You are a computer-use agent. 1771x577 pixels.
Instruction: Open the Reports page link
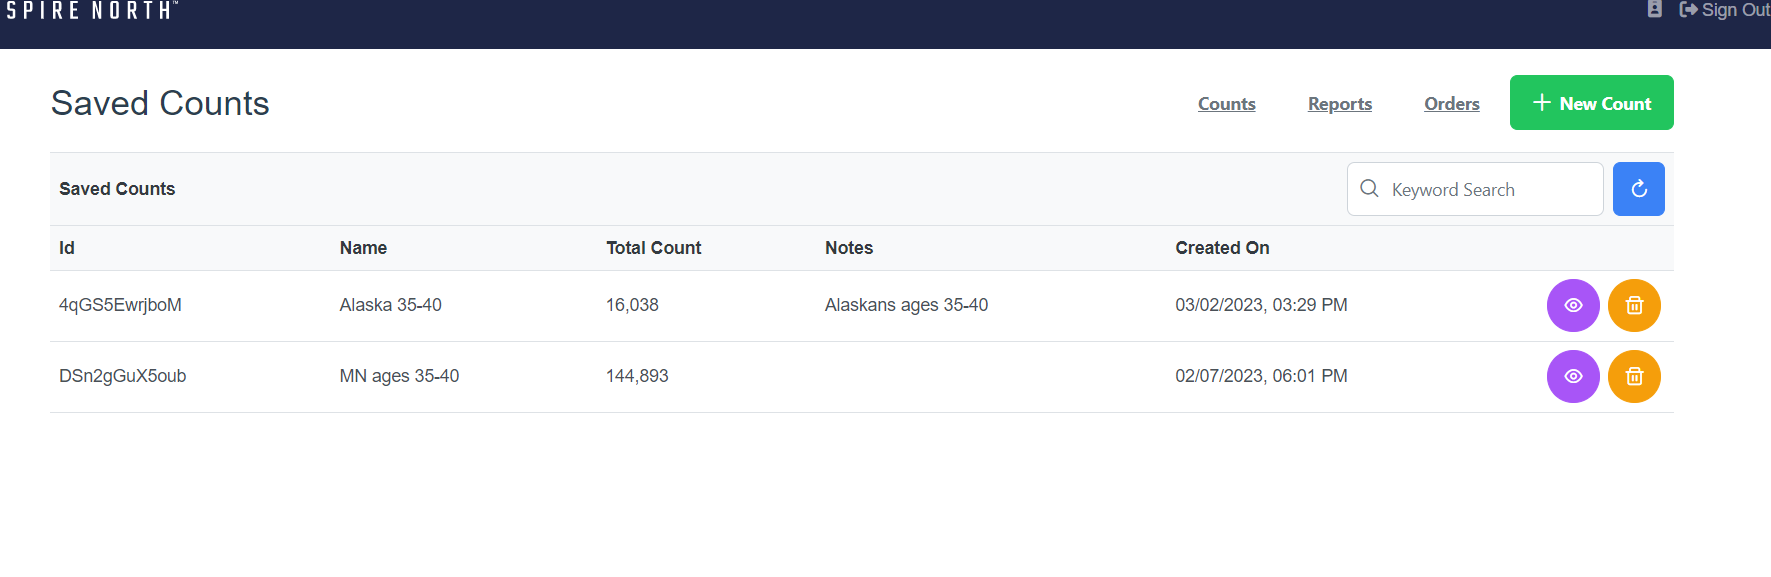tap(1340, 104)
